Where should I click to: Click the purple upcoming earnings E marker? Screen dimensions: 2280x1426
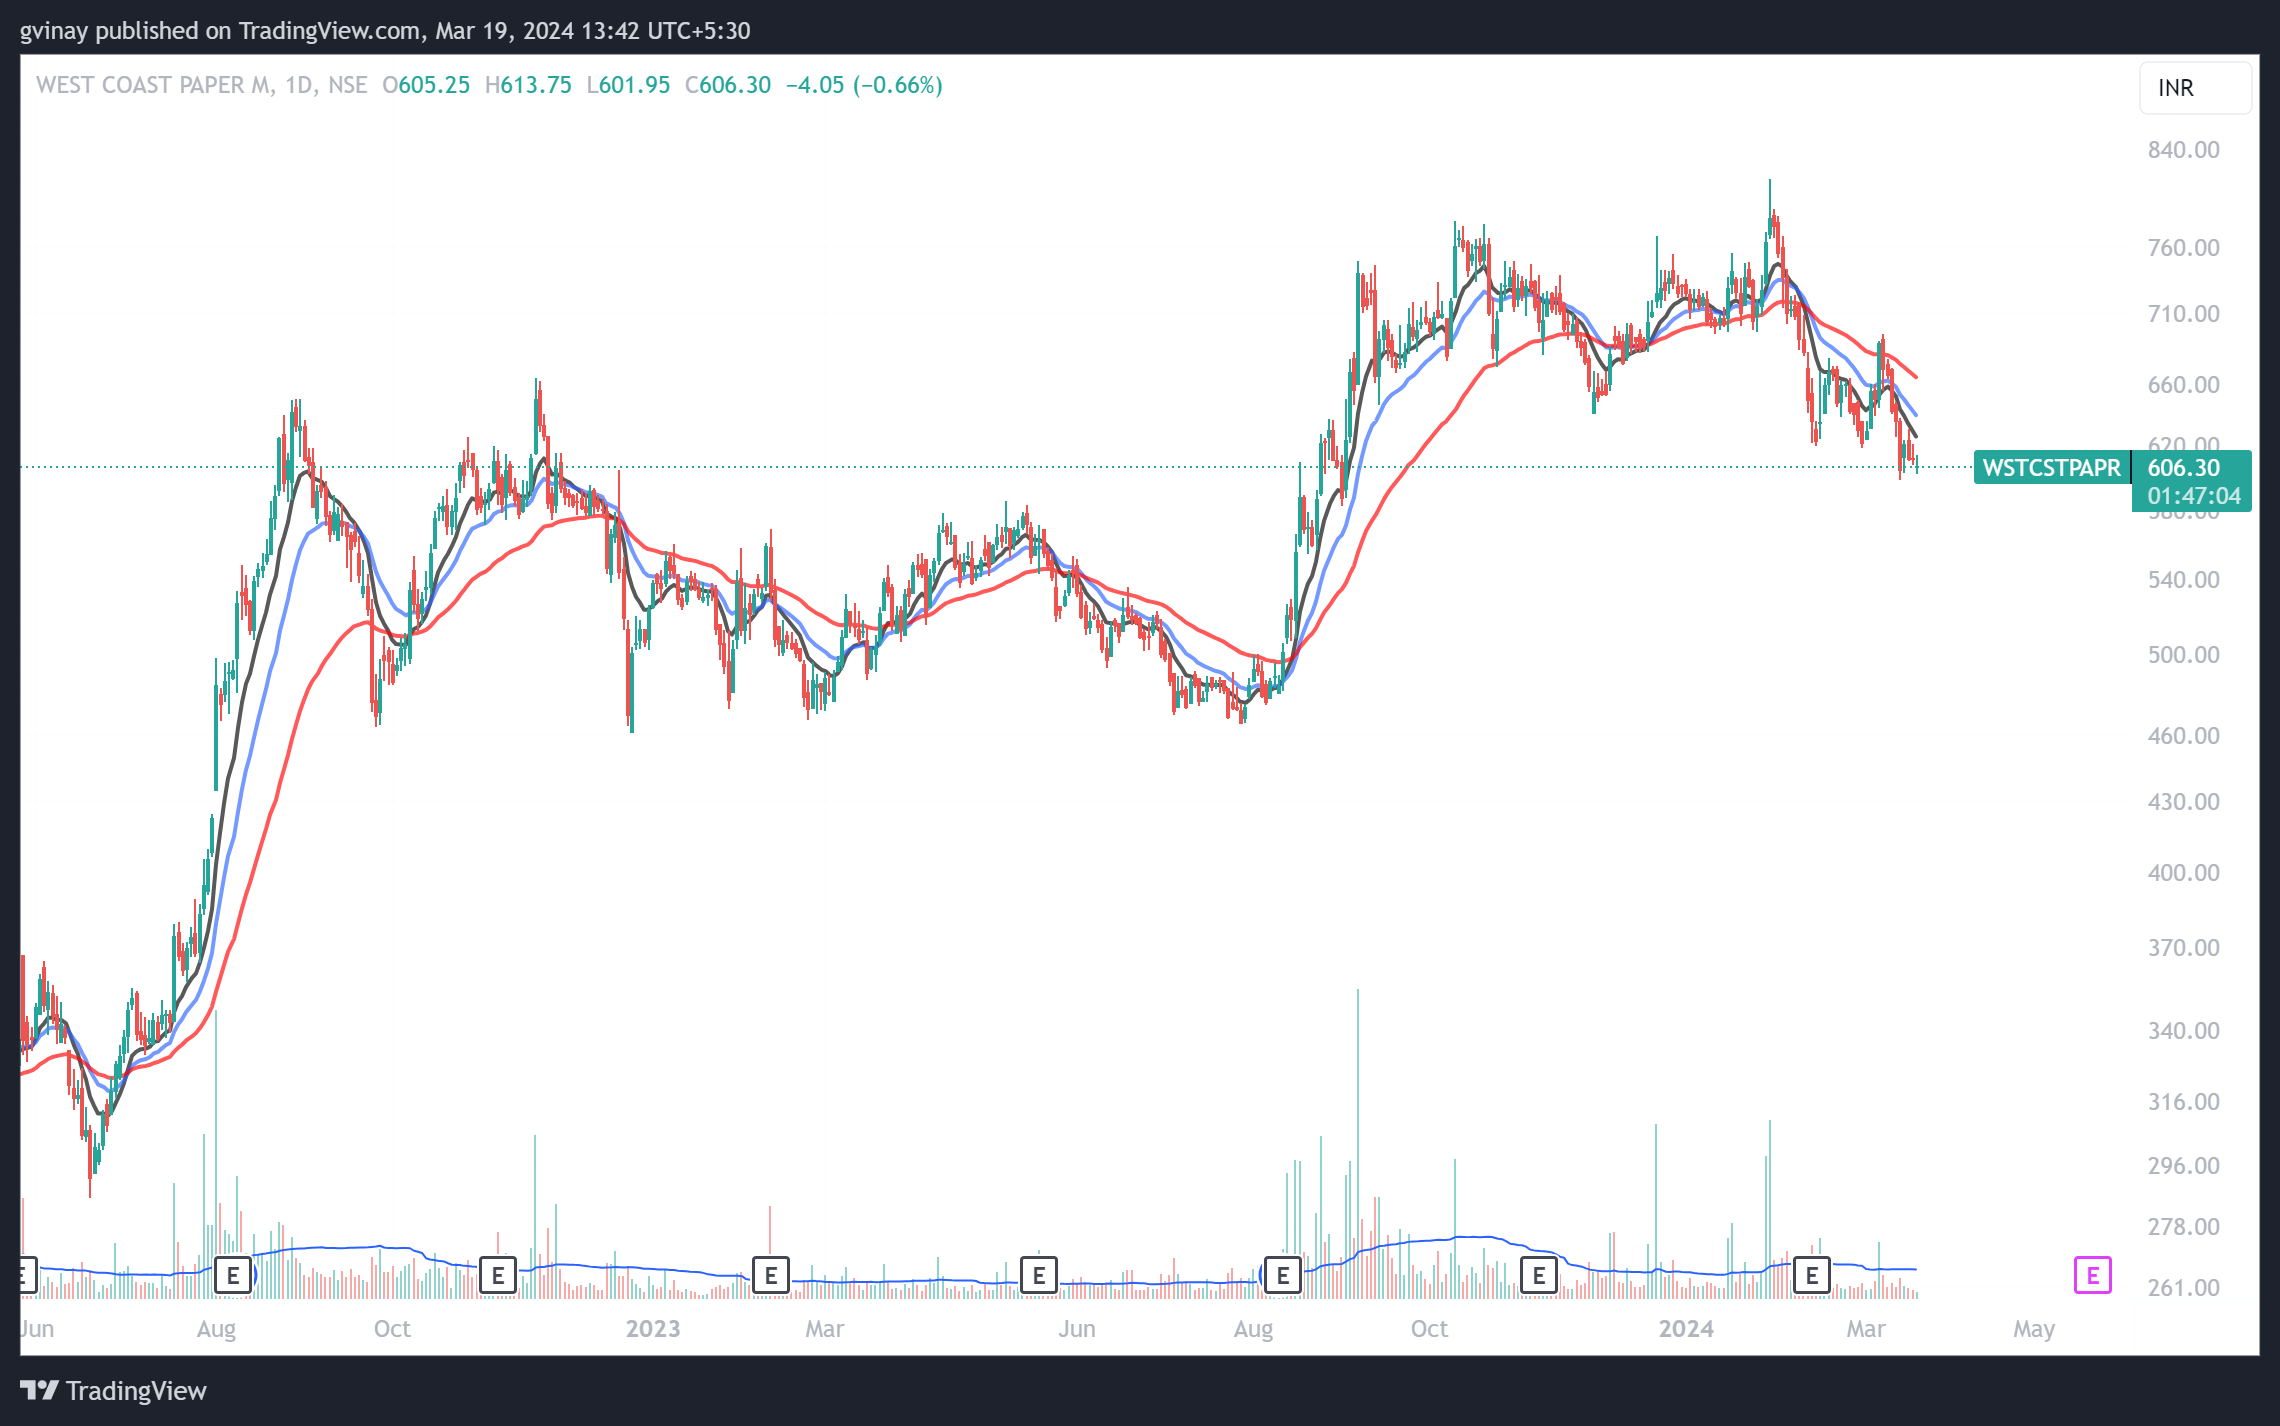click(2092, 1275)
